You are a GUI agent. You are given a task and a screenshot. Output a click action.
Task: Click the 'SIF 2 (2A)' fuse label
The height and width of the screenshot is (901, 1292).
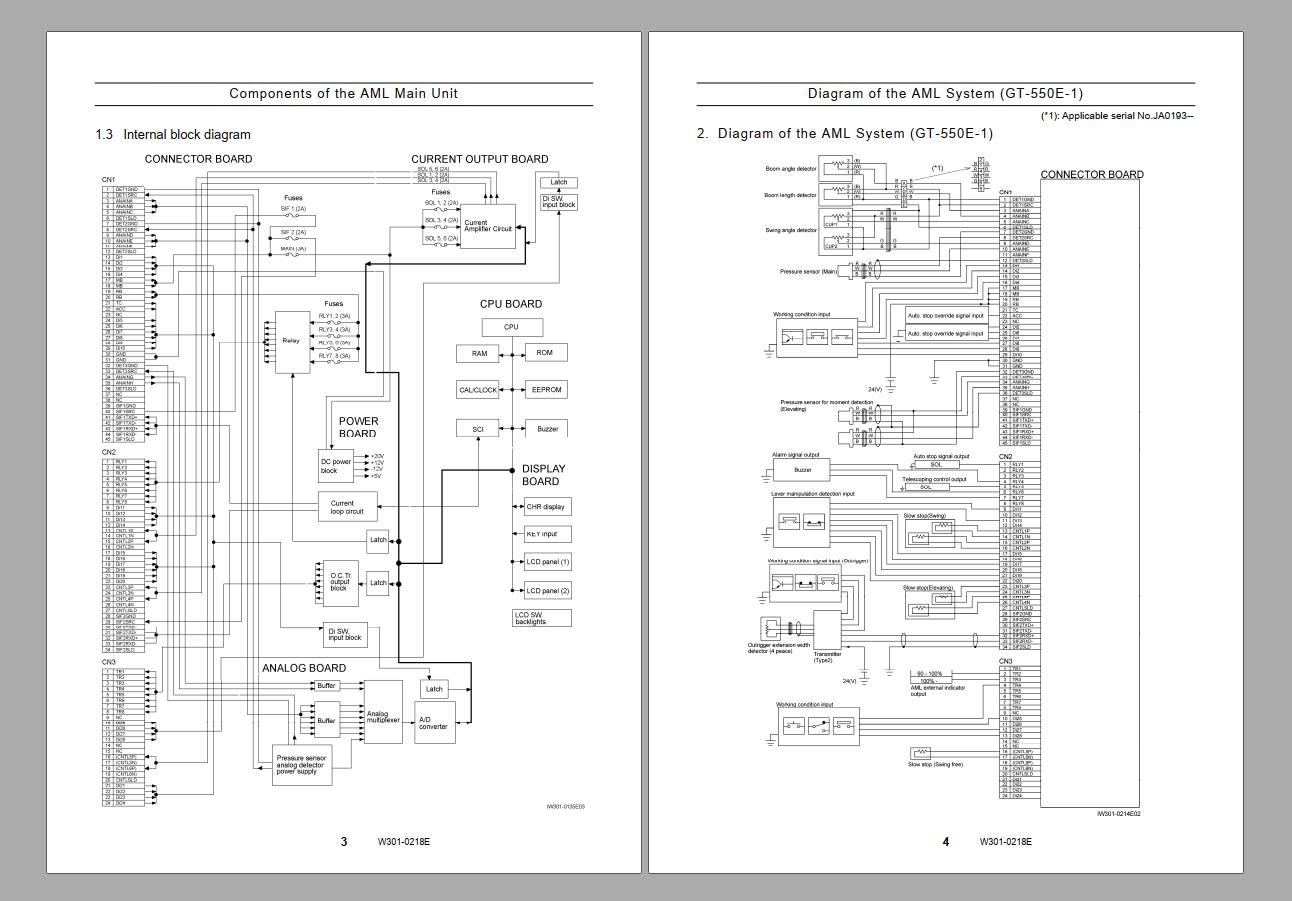point(293,232)
